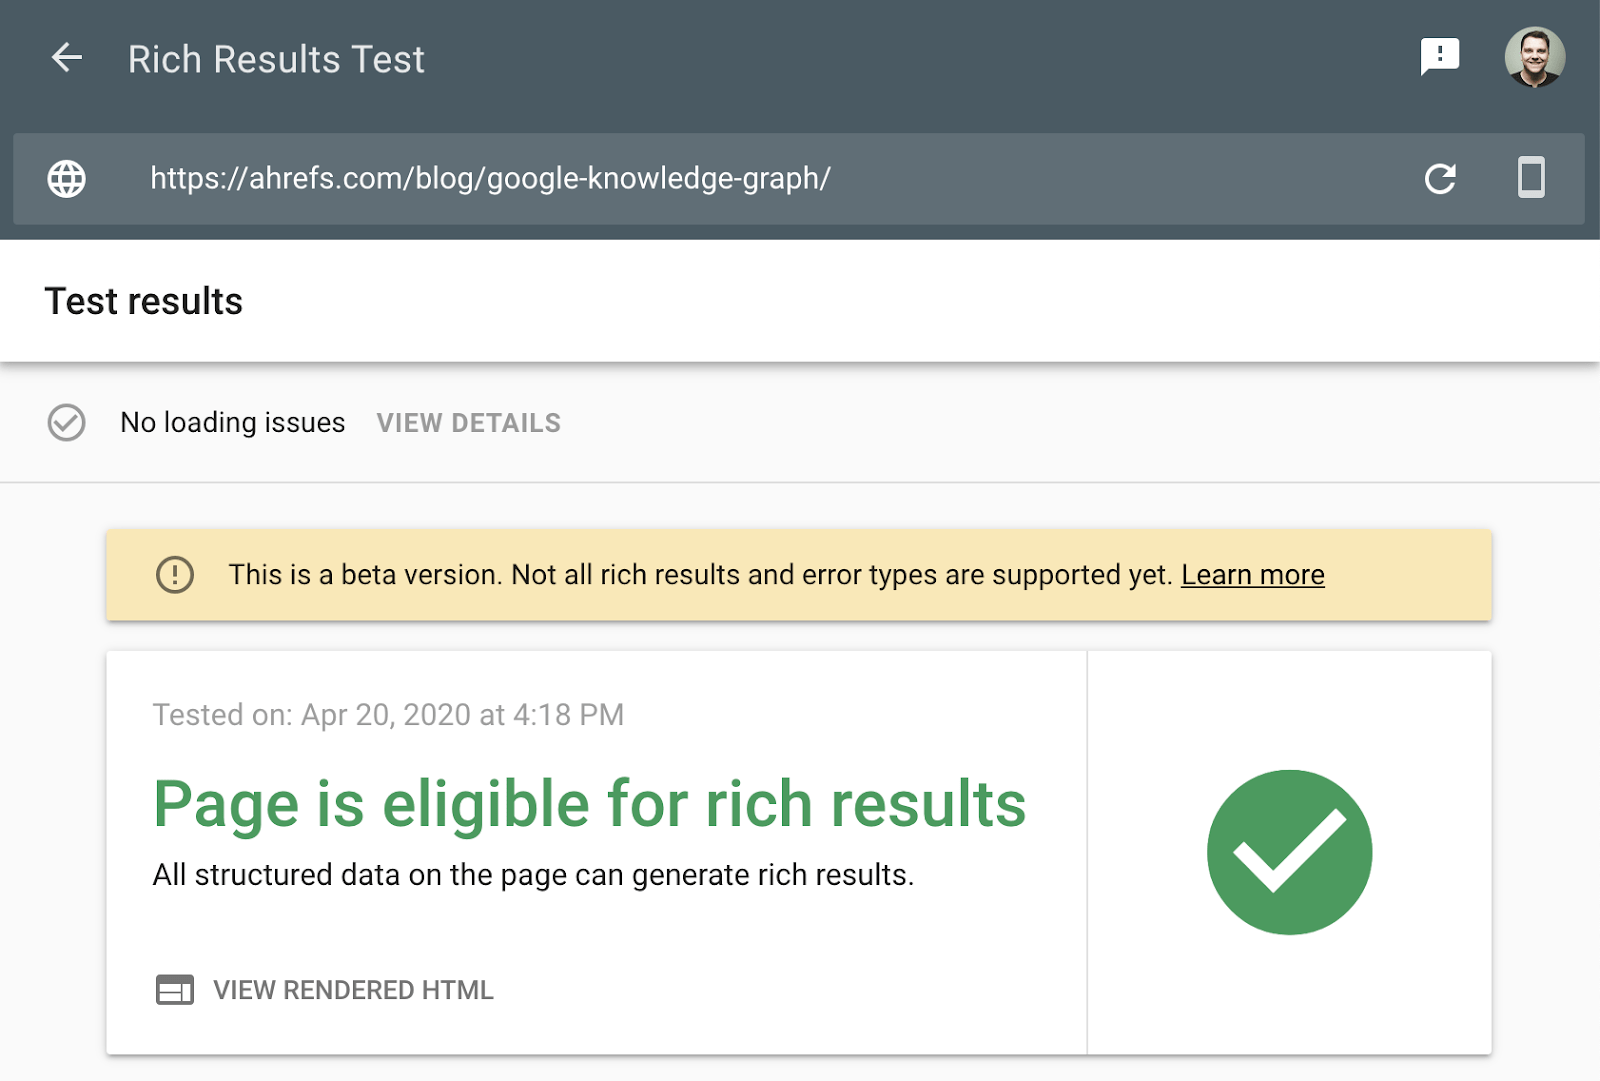Click the beta warning exclamation icon
Screen dimensions: 1600x1081
point(175,575)
